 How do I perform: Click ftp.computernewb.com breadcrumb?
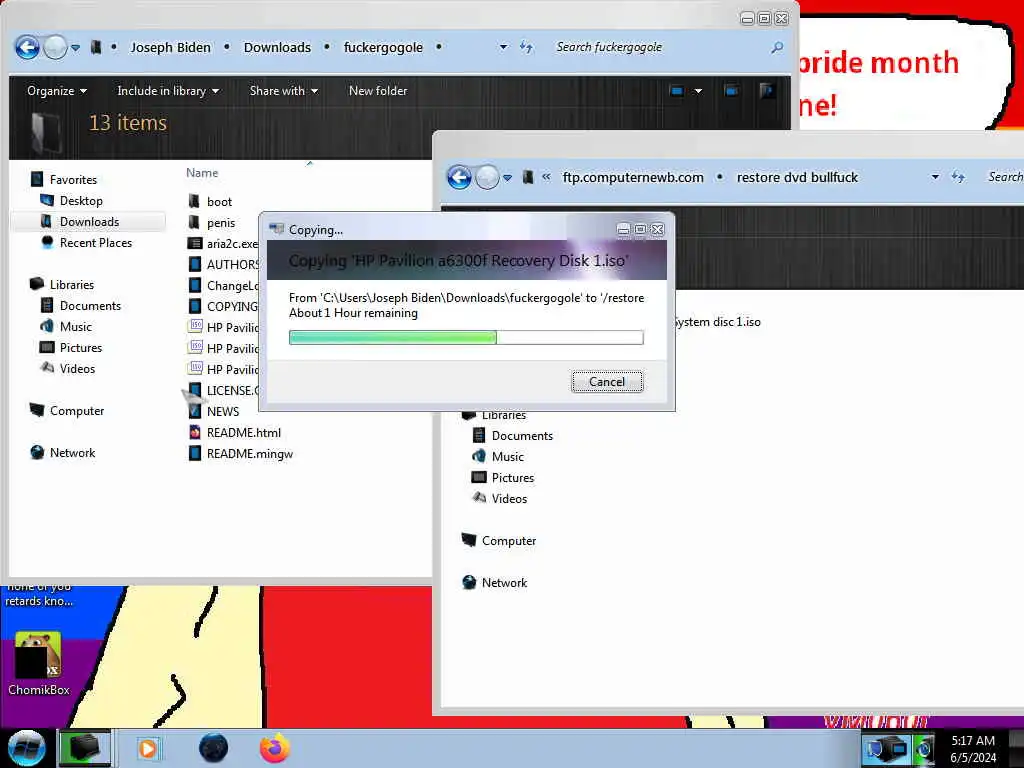[633, 177]
